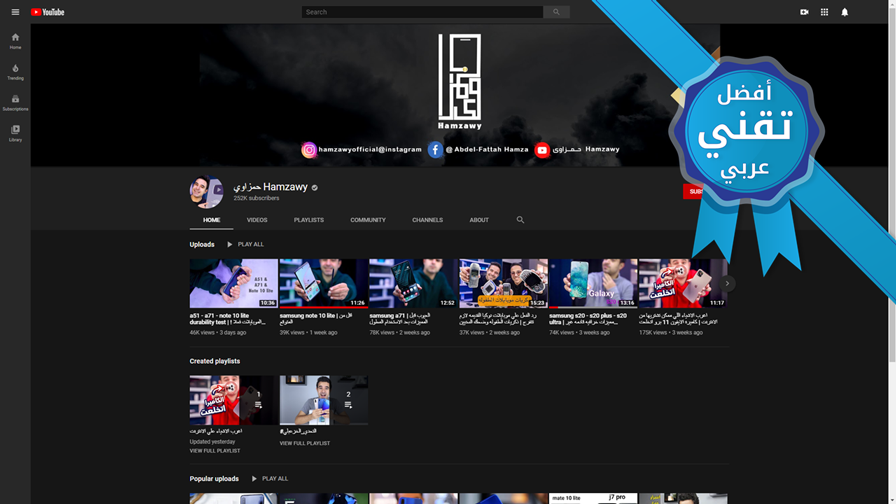This screenshot has width=896, height=504.
Task: View full playlist under first created playlist
Action: (x=215, y=451)
